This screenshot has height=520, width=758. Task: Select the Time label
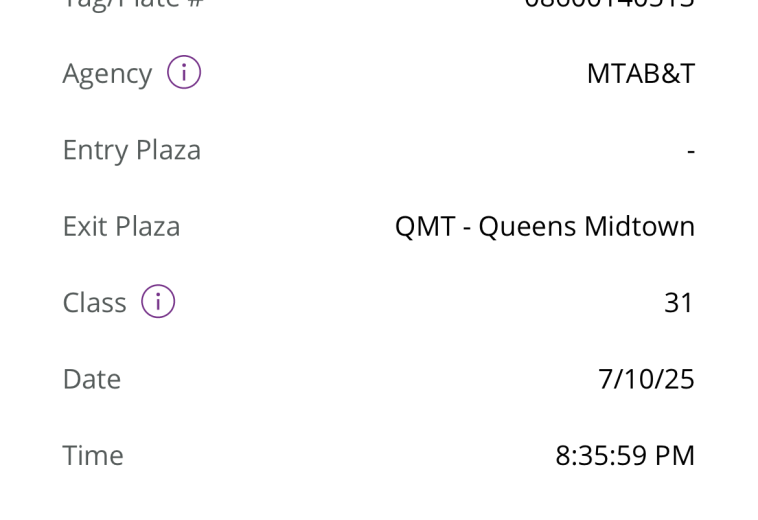pos(93,456)
